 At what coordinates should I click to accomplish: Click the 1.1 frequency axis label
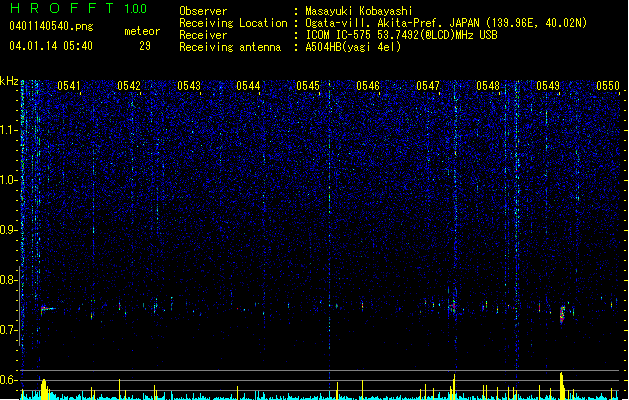point(9,130)
